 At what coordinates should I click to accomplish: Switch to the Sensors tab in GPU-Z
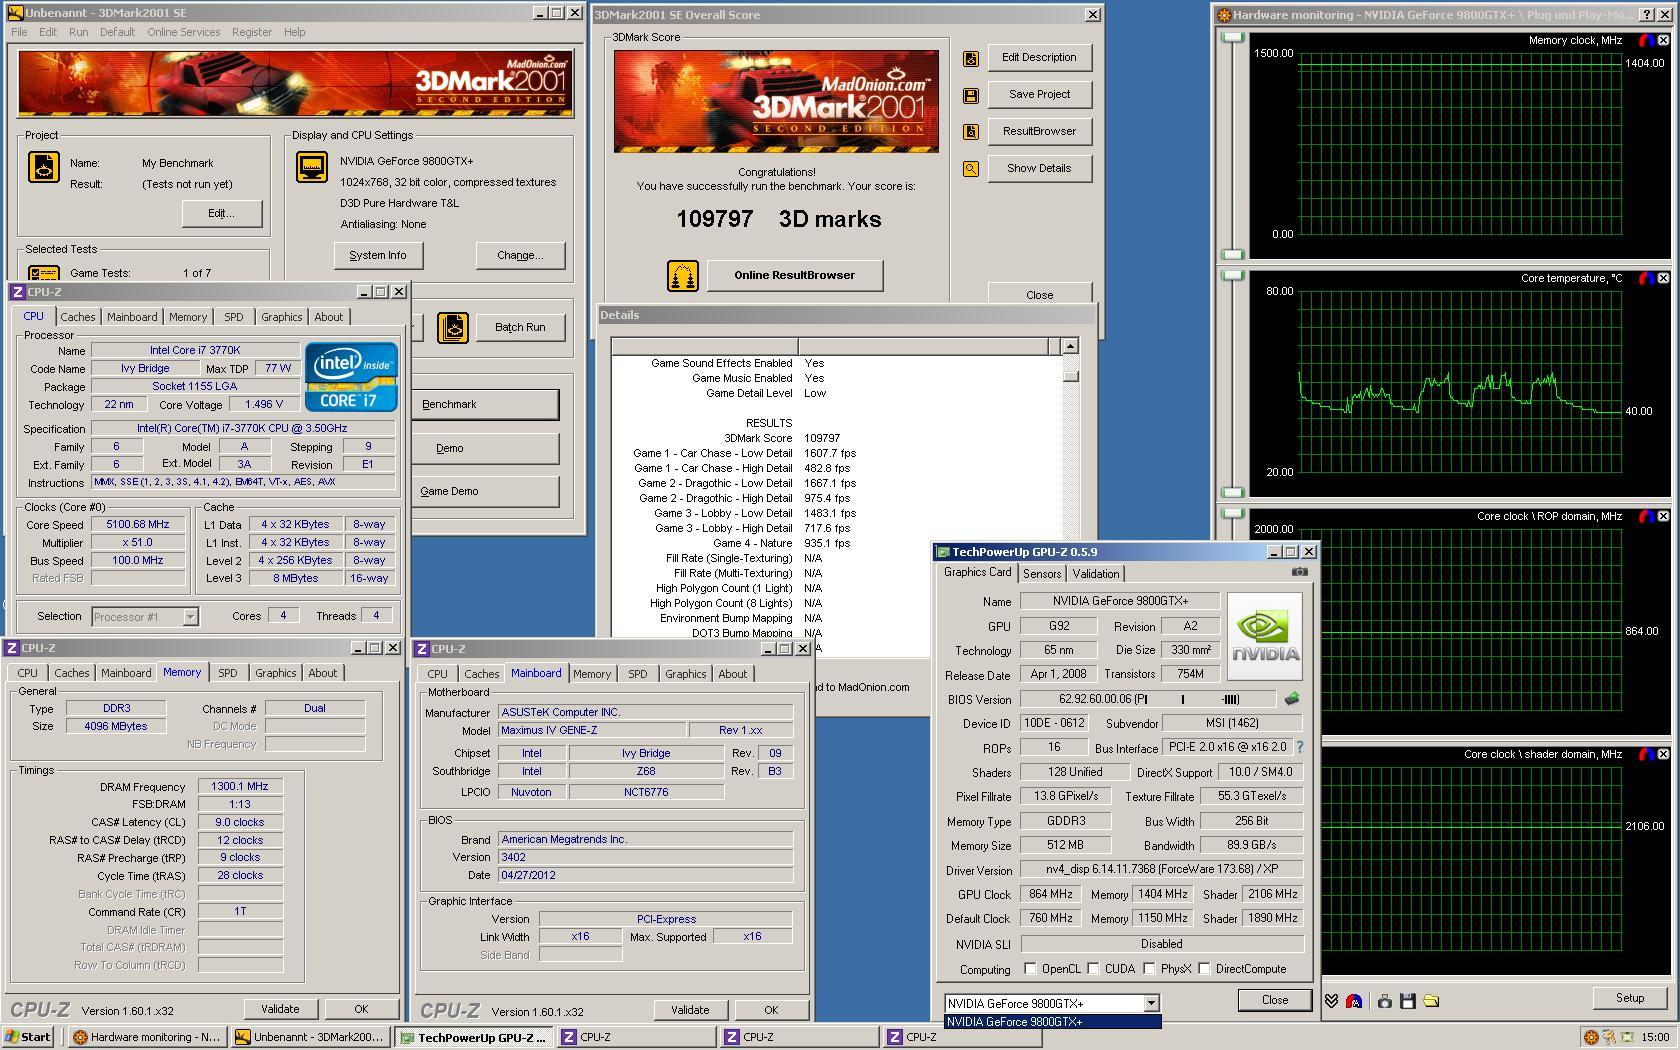coord(1041,574)
